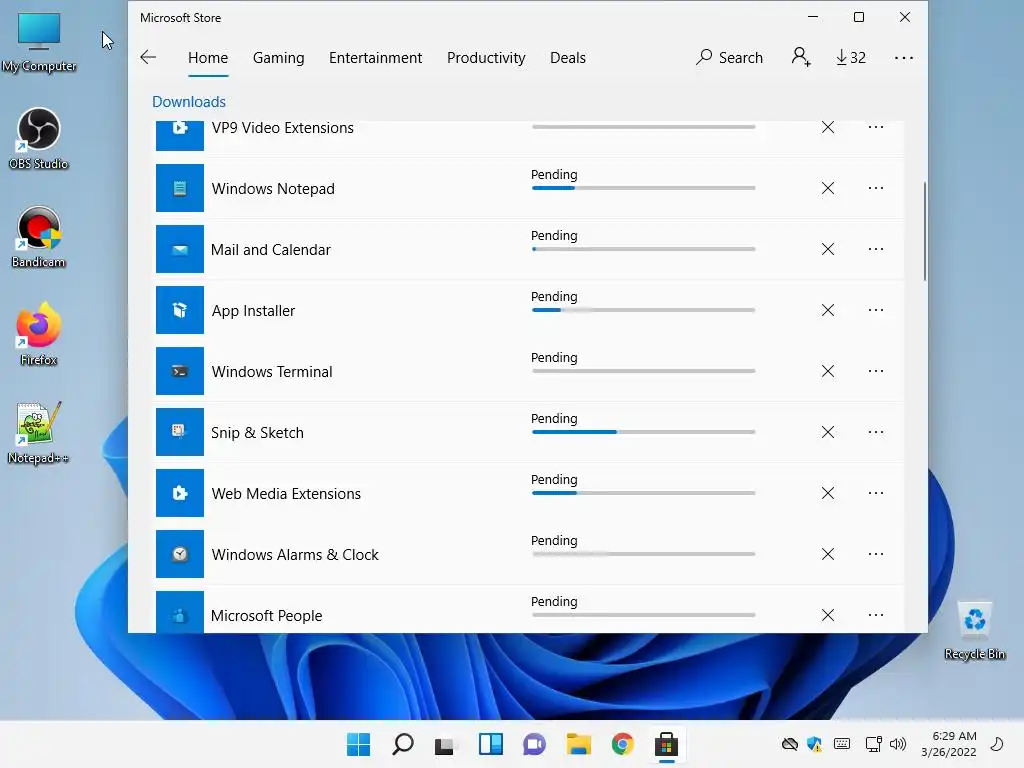Viewport: 1024px width, 768px height.
Task: Select the Windows Terminal app name
Action: click(x=272, y=372)
